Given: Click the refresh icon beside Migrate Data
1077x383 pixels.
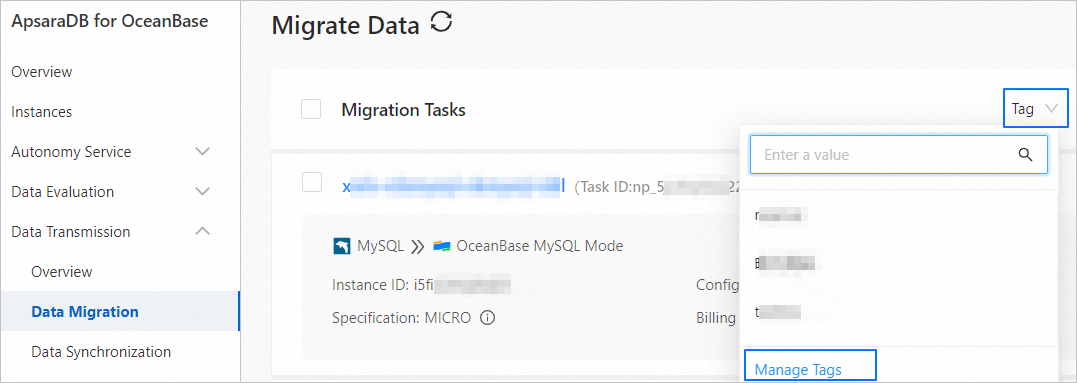Looking at the screenshot, I should point(441,23).
